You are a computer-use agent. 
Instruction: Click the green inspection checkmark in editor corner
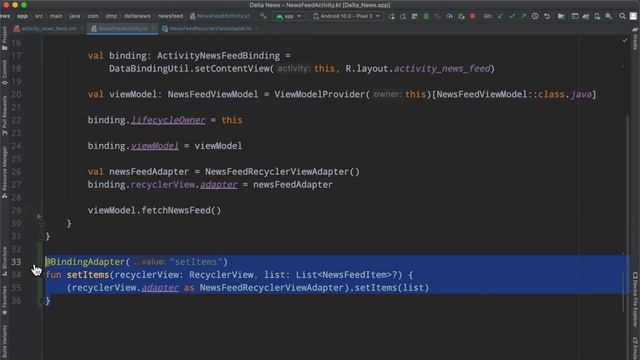[x=624, y=40]
